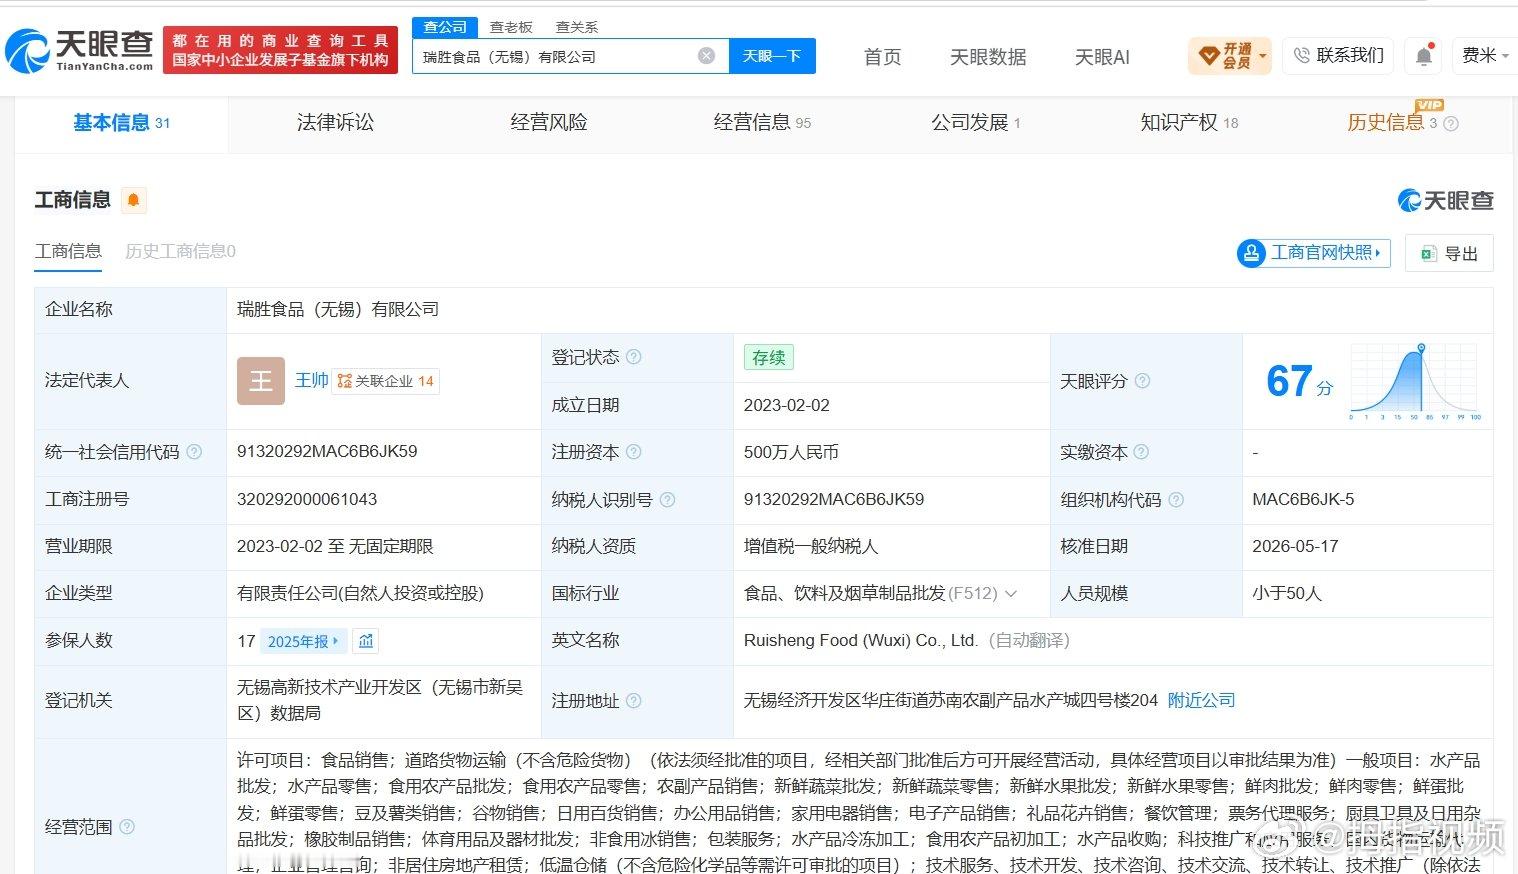Click help icon next to 实缴资本
This screenshot has height=874, width=1518.
coord(1141,452)
